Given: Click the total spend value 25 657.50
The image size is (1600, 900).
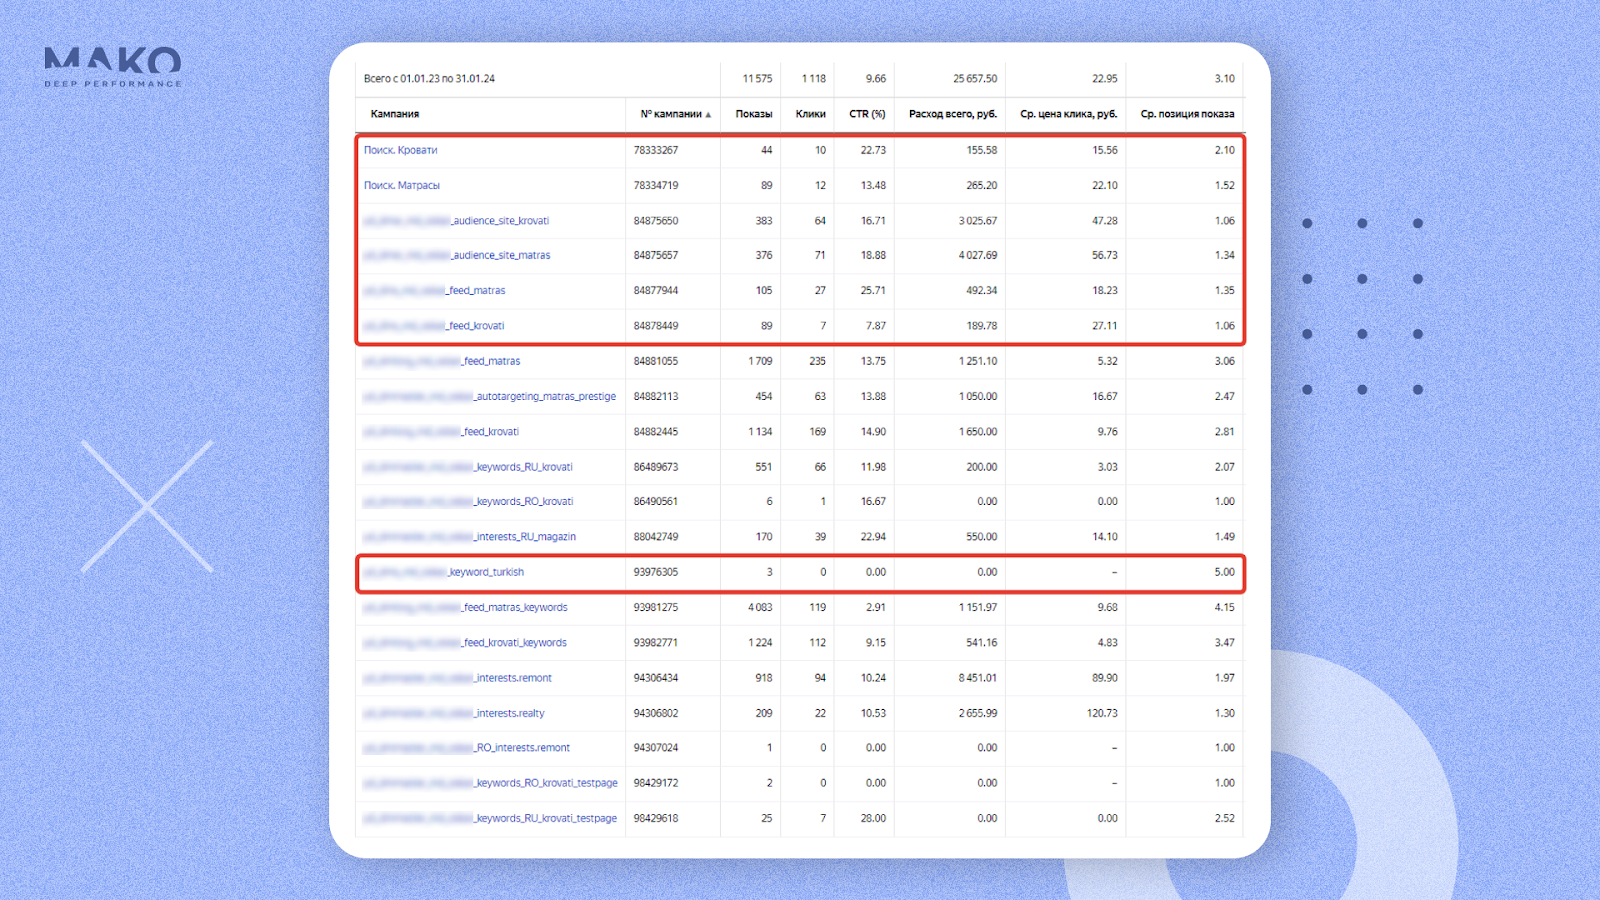Looking at the screenshot, I should pos(975,78).
